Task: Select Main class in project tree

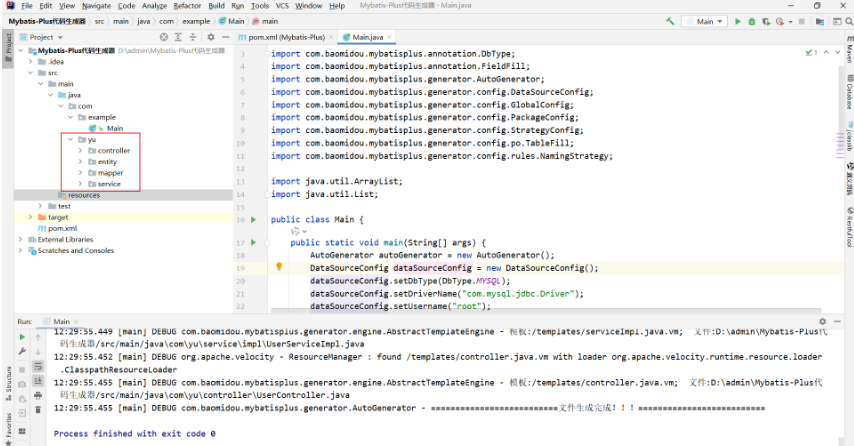Action: pos(114,129)
